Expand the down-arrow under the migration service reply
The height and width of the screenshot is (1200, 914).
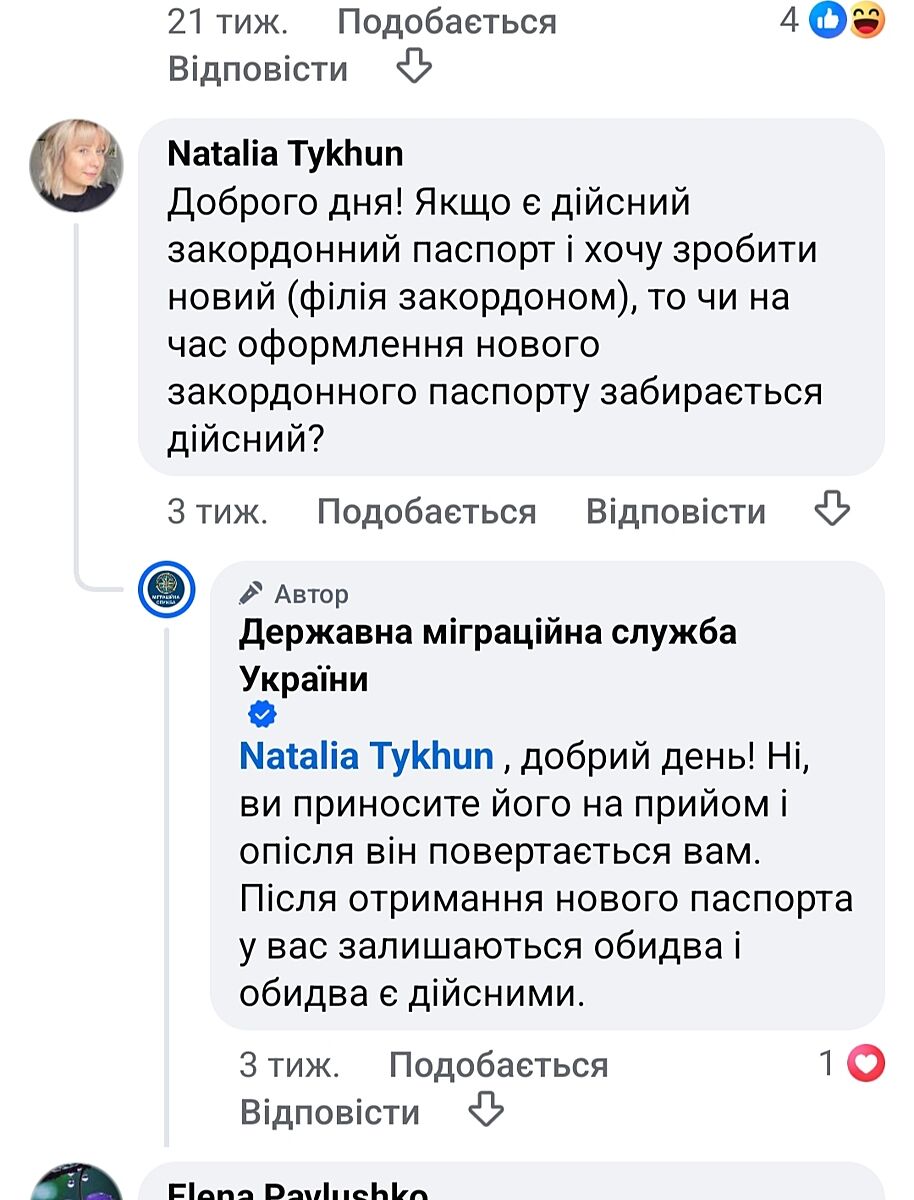[486, 1111]
